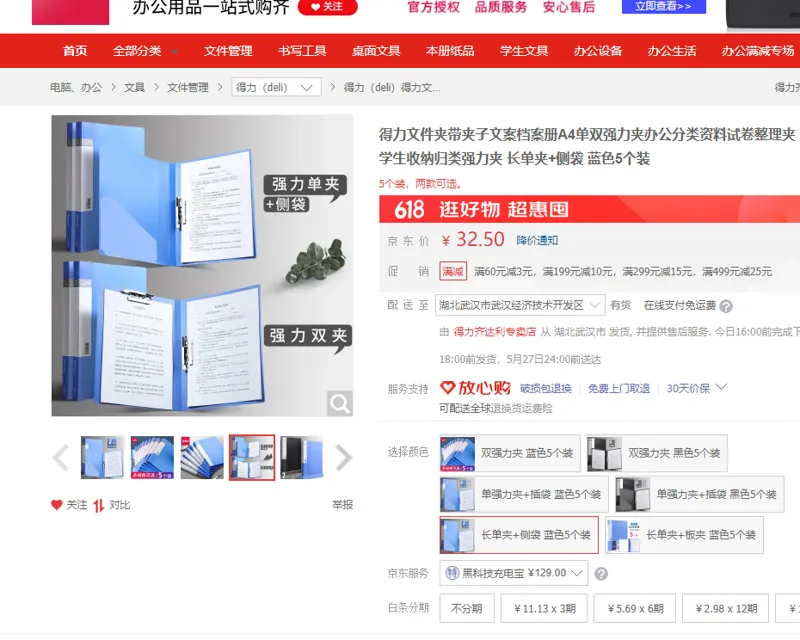The height and width of the screenshot is (640, 800).
Task: Choose 长单夹+侧袋 蓝色5个装 option
Action: 519,535
